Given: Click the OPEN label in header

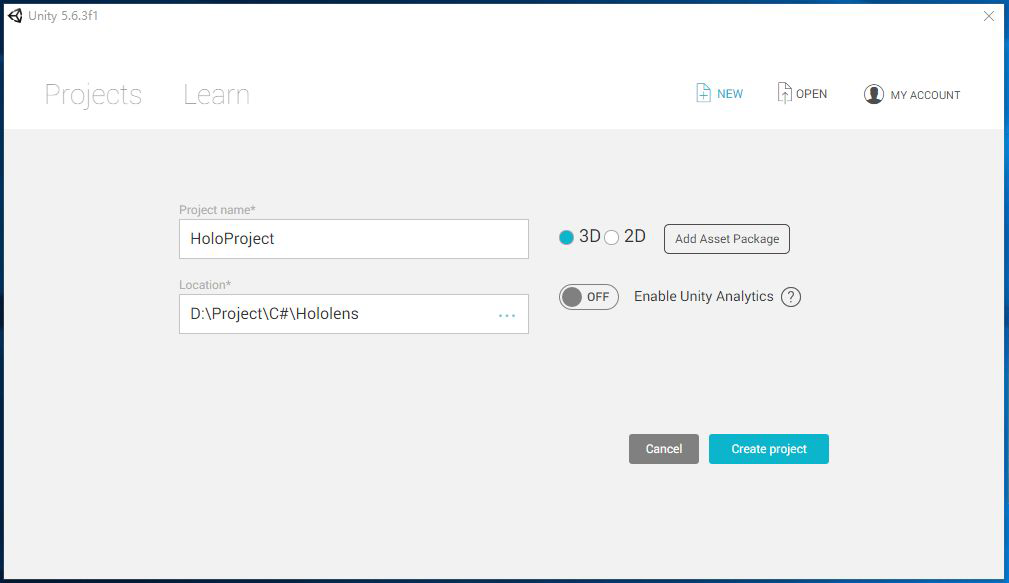Looking at the screenshot, I should point(811,94).
